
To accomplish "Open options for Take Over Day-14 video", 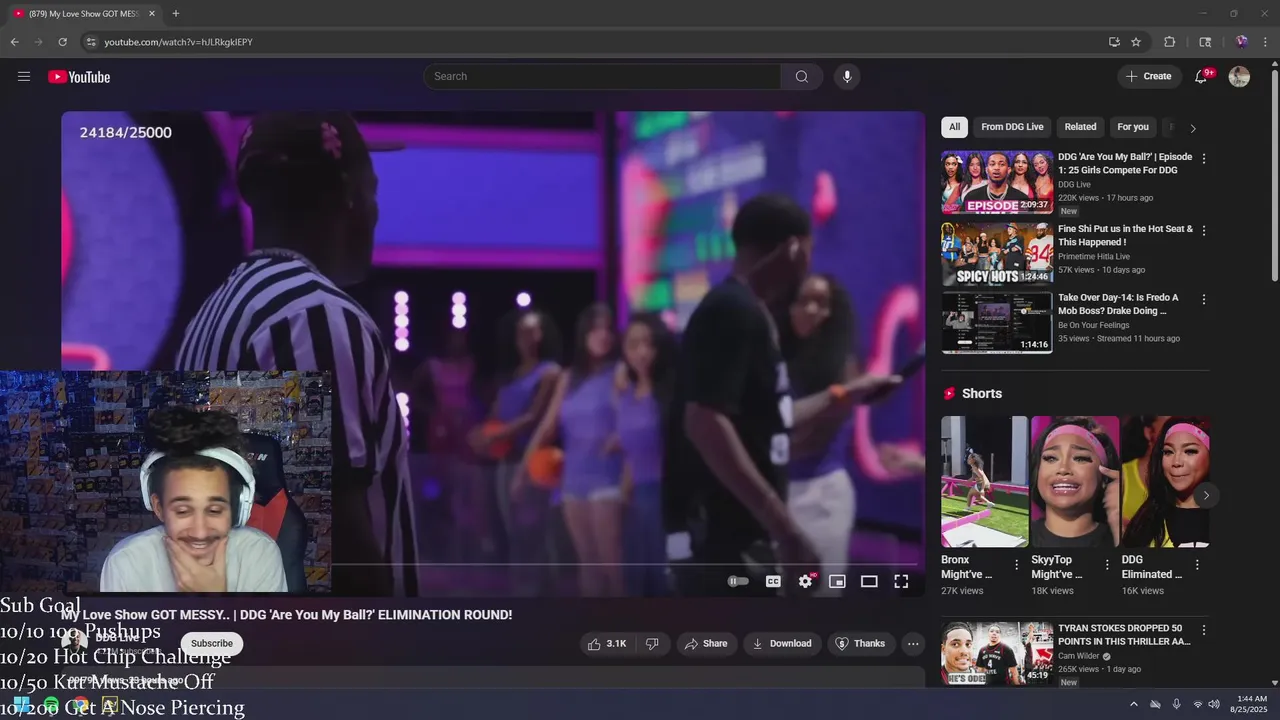I will click(x=1204, y=299).
